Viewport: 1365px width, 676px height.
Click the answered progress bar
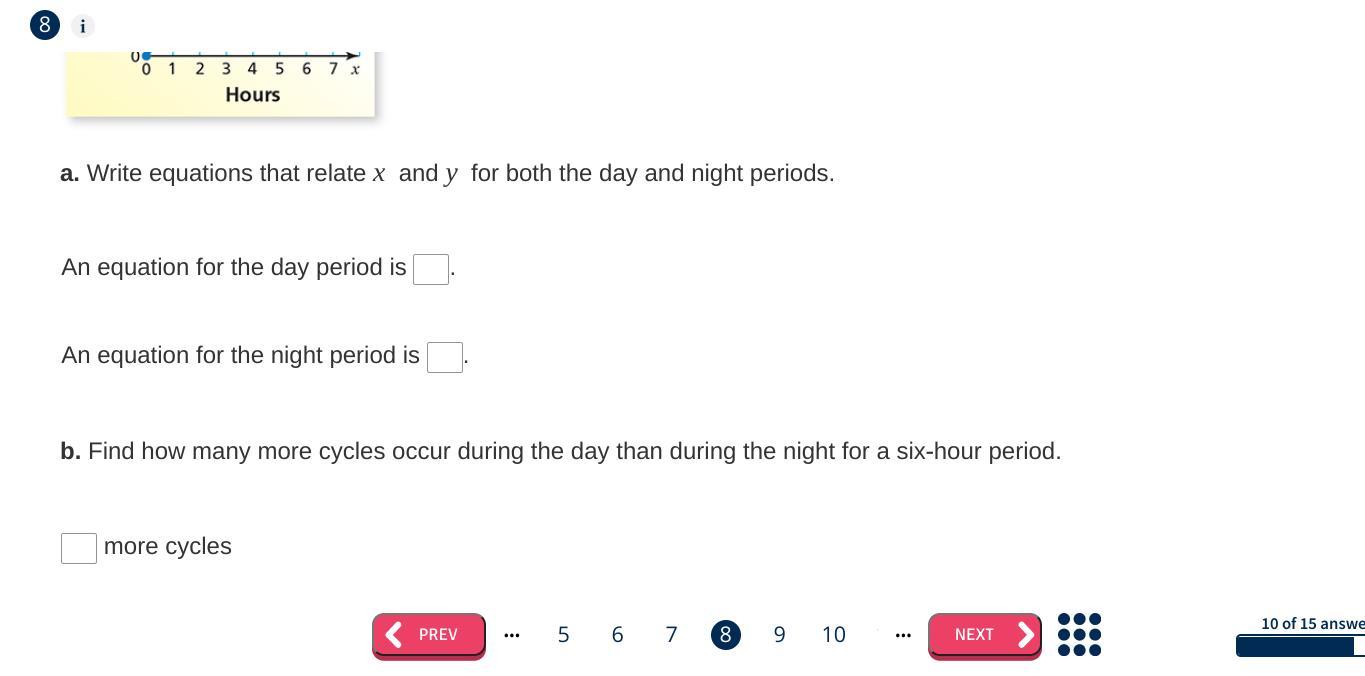[1300, 646]
